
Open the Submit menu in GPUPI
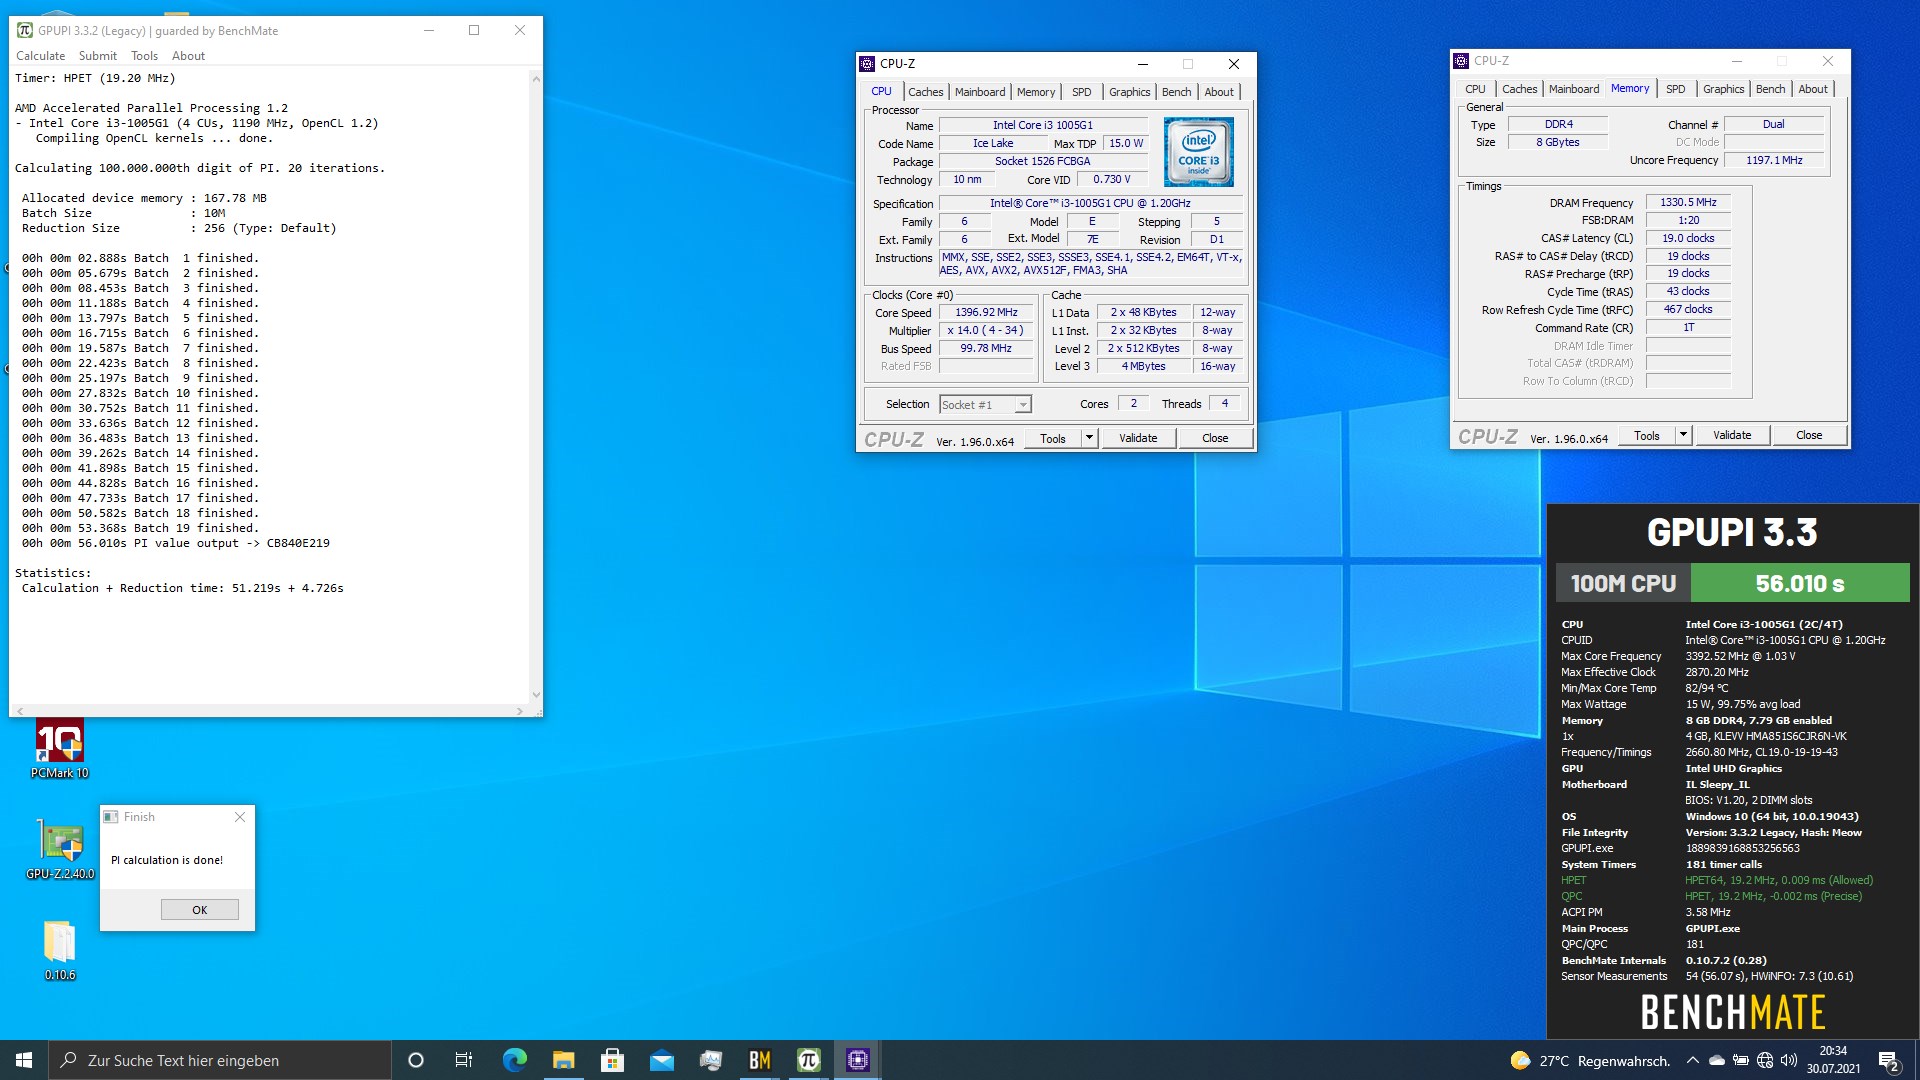coord(98,56)
